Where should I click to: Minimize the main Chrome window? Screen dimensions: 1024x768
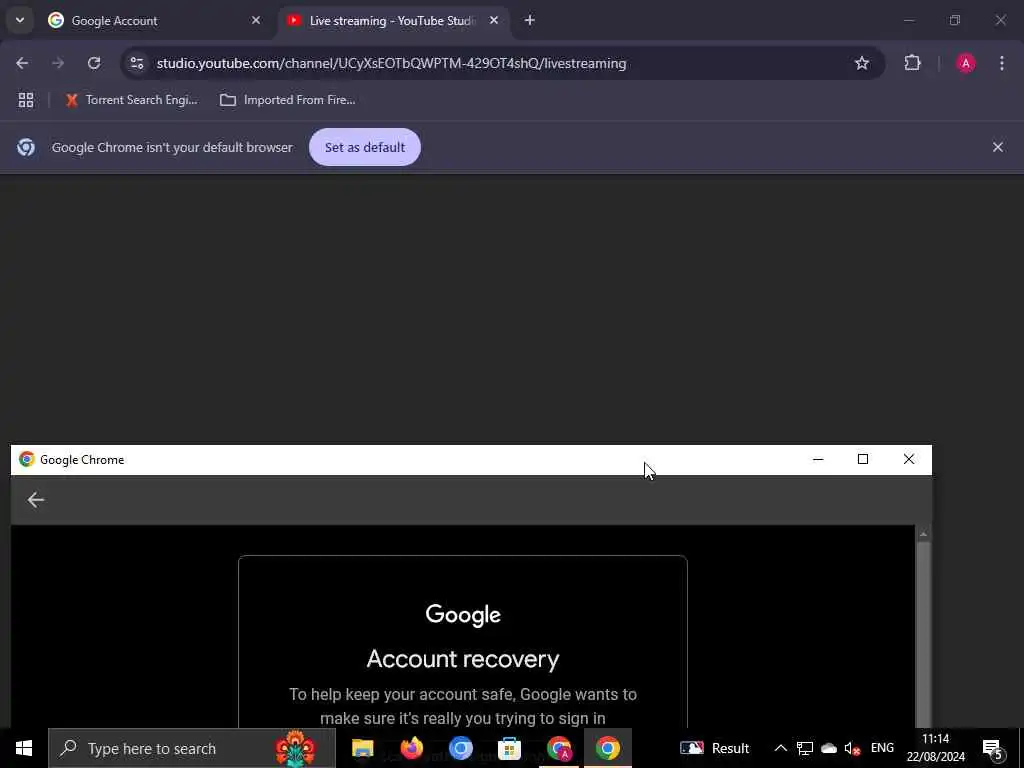(909, 20)
